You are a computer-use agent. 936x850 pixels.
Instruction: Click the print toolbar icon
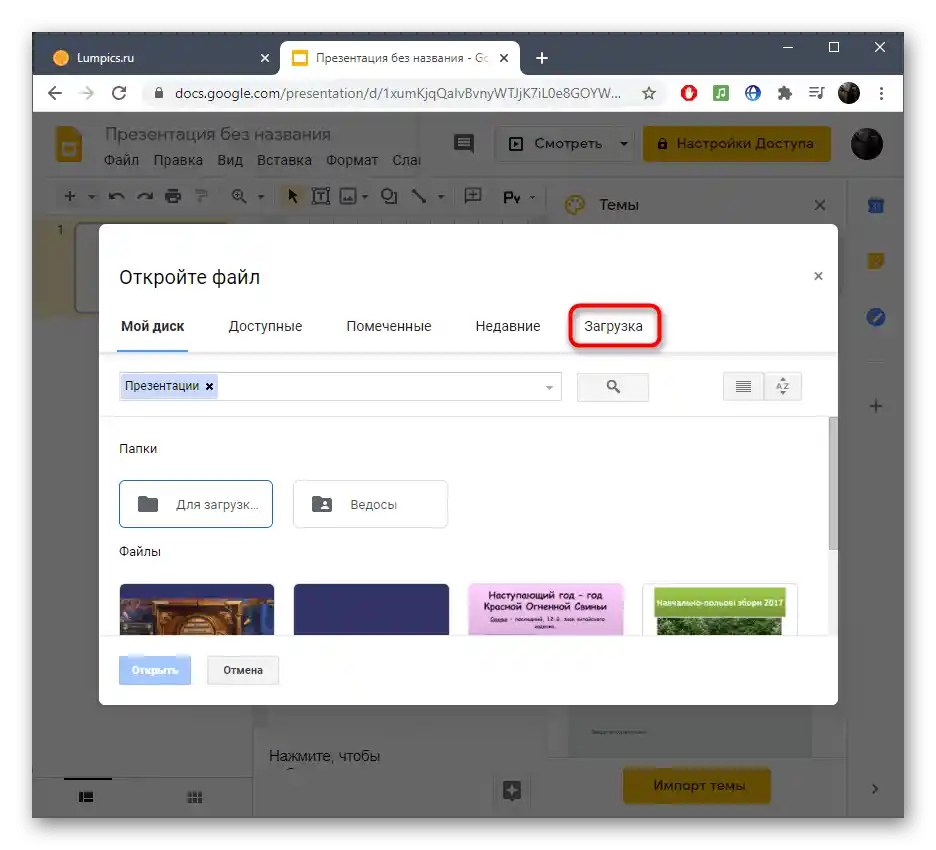click(173, 196)
